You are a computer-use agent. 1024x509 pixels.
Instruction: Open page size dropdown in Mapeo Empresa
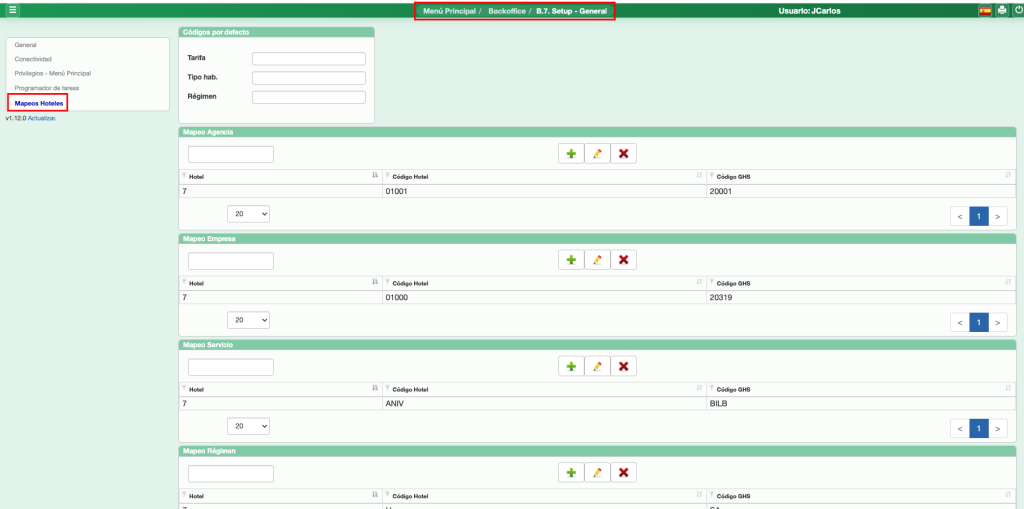(x=248, y=320)
